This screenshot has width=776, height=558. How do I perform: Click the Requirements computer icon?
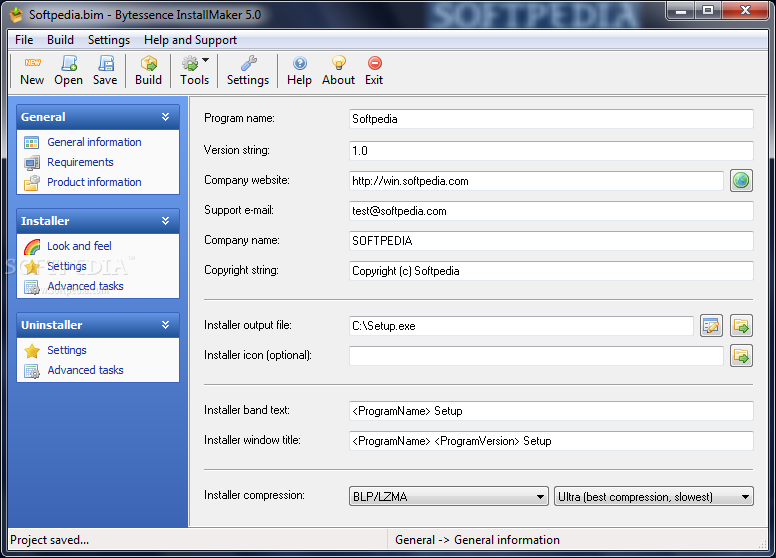[x=32, y=162]
